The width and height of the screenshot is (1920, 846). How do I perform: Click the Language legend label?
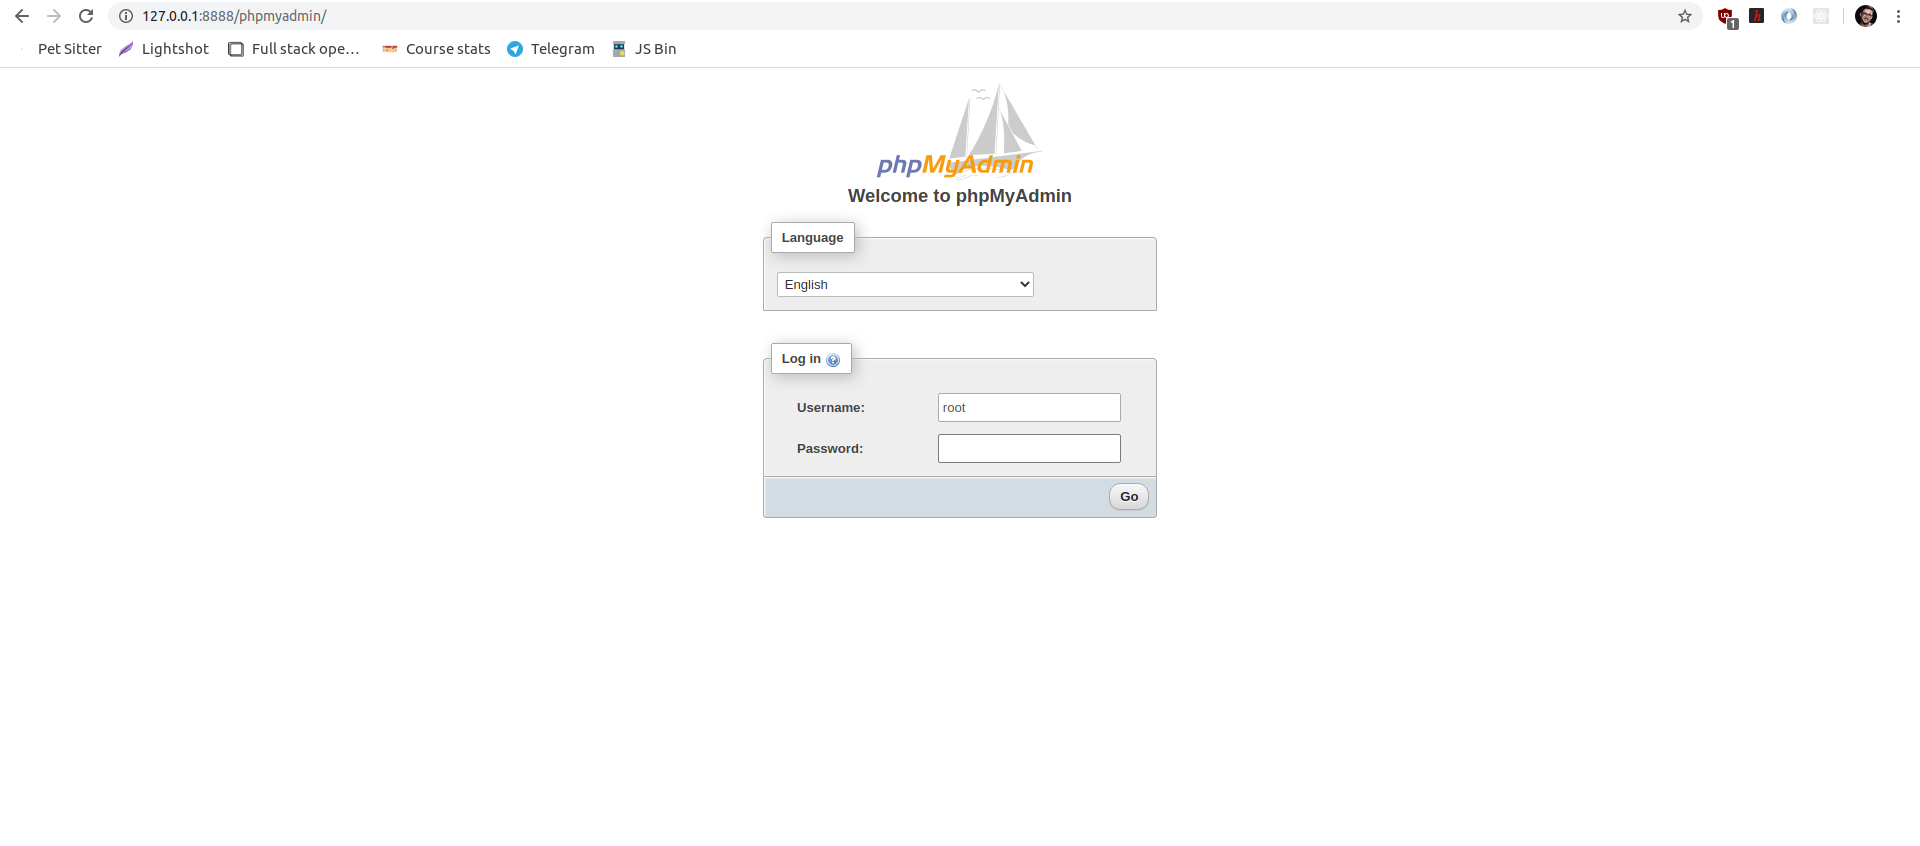coord(812,238)
